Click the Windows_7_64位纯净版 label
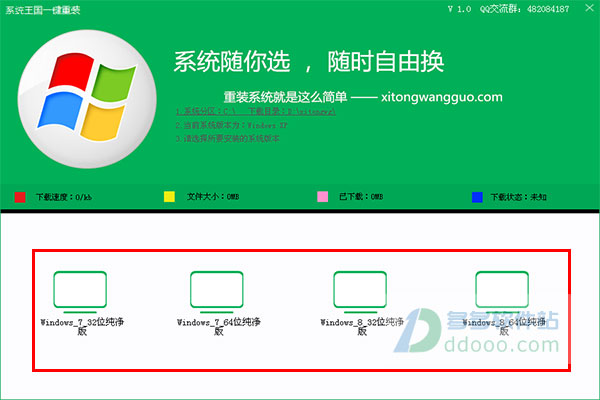Image resolution: width=600 pixels, height=400 pixels. coord(218,327)
